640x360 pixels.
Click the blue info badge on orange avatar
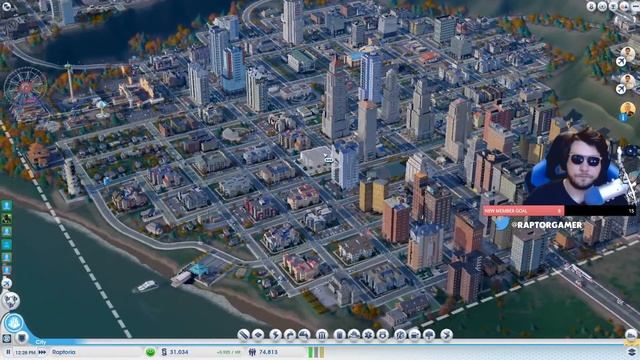point(624,118)
